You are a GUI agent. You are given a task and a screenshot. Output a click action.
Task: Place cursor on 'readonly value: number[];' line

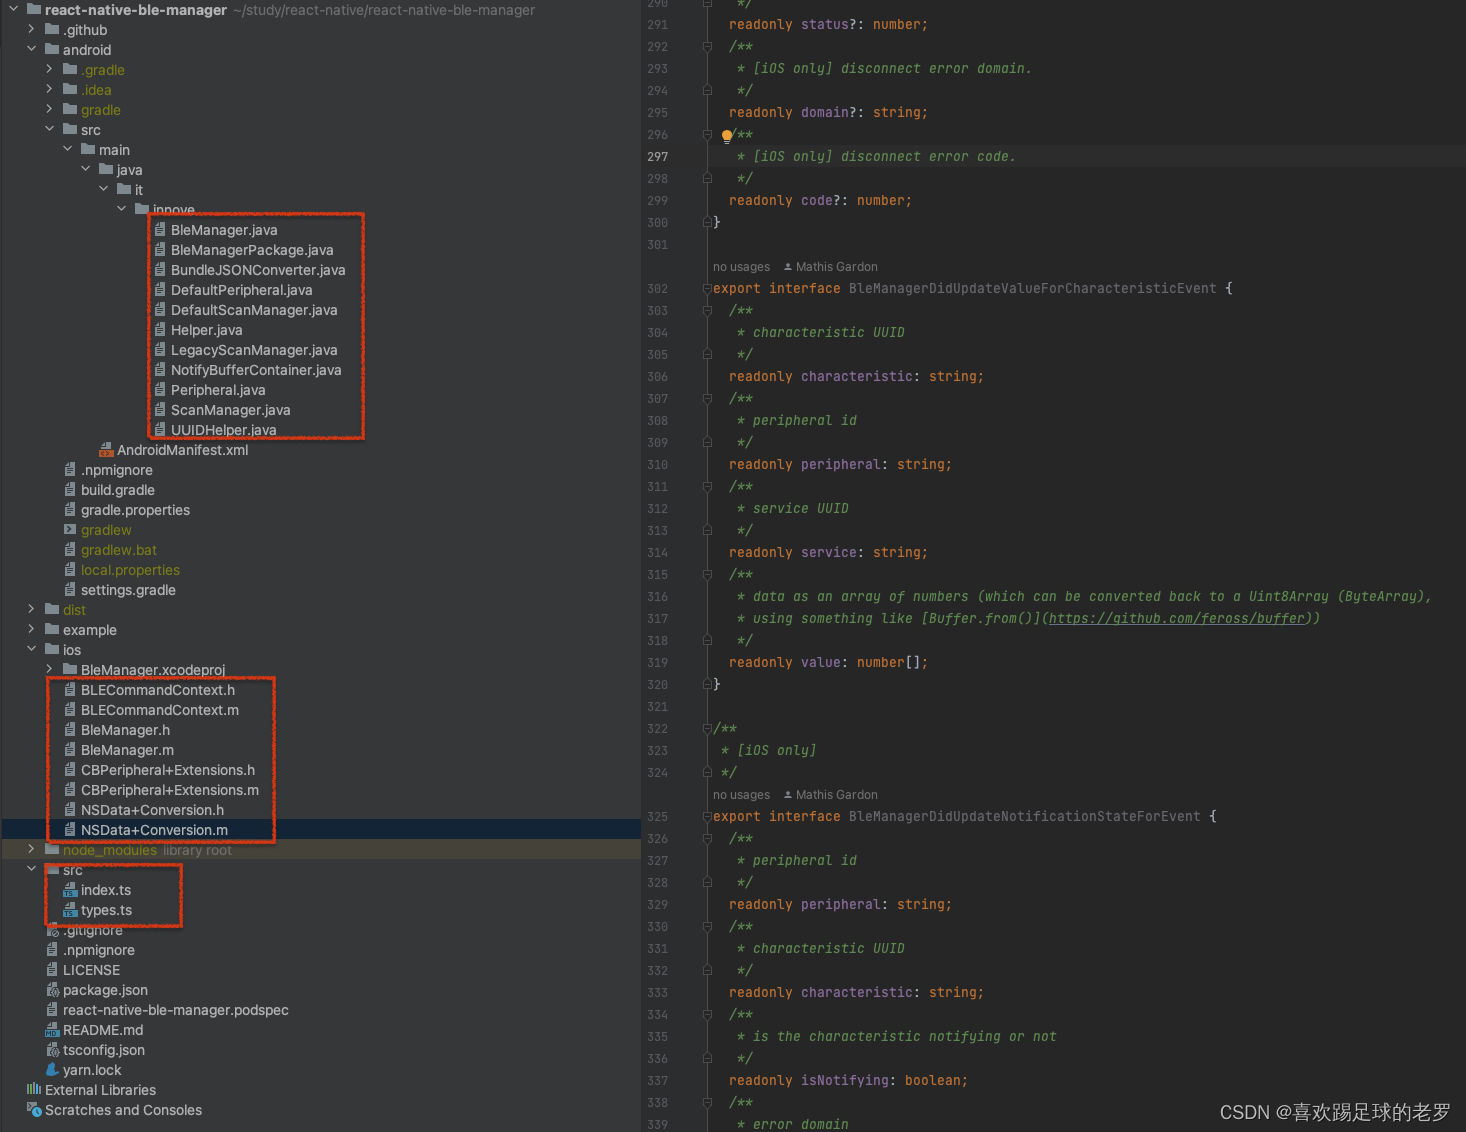(x=828, y=663)
